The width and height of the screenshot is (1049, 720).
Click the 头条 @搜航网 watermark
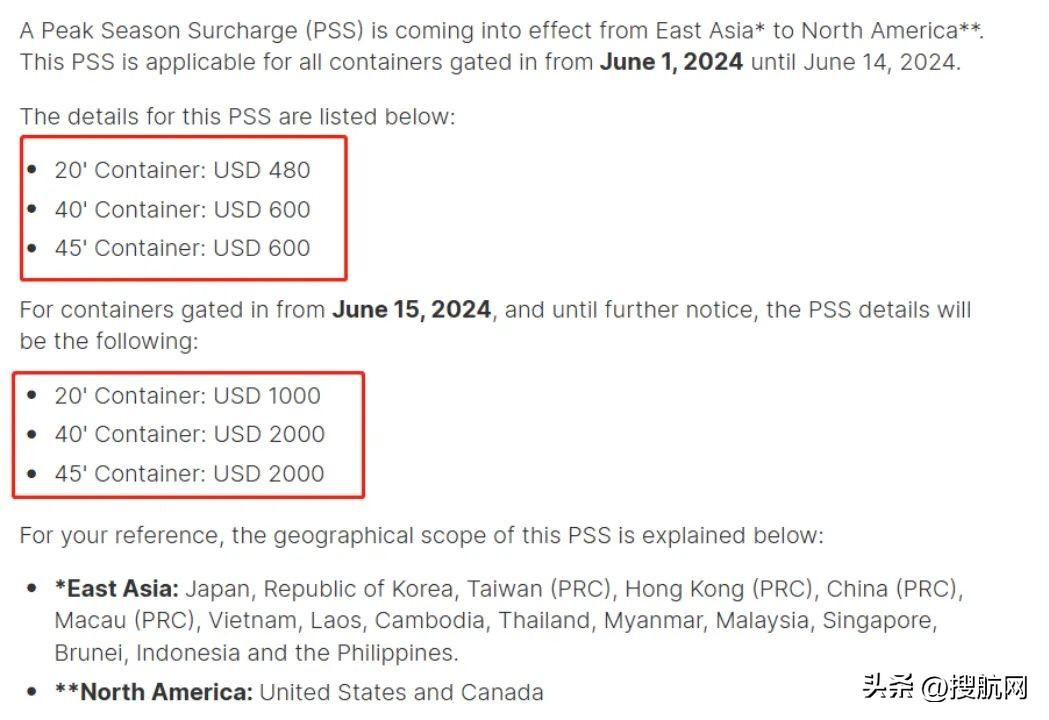tap(945, 687)
